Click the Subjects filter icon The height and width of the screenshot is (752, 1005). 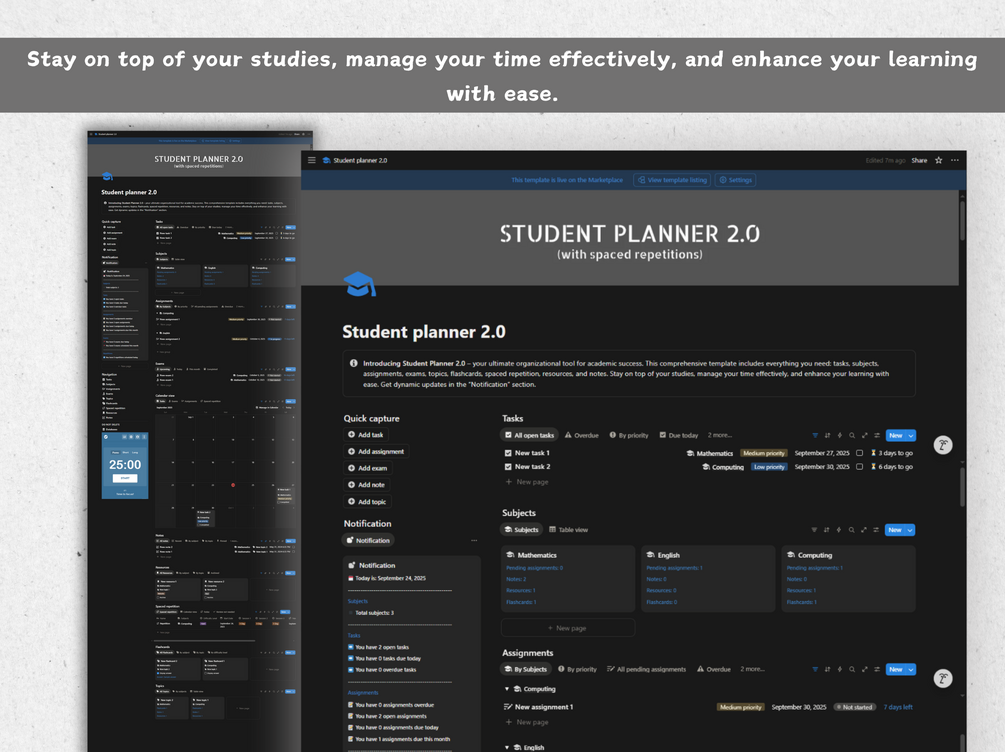tap(814, 530)
